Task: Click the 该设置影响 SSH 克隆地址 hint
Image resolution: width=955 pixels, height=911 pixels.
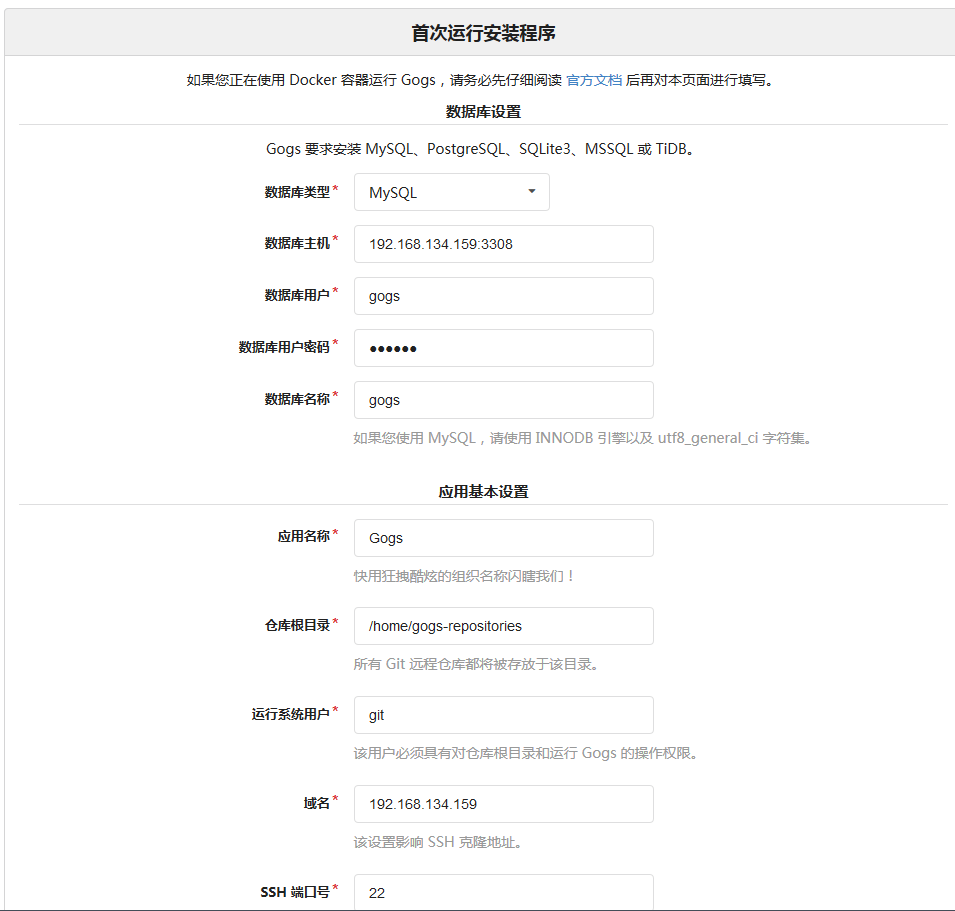Action: pos(437,842)
